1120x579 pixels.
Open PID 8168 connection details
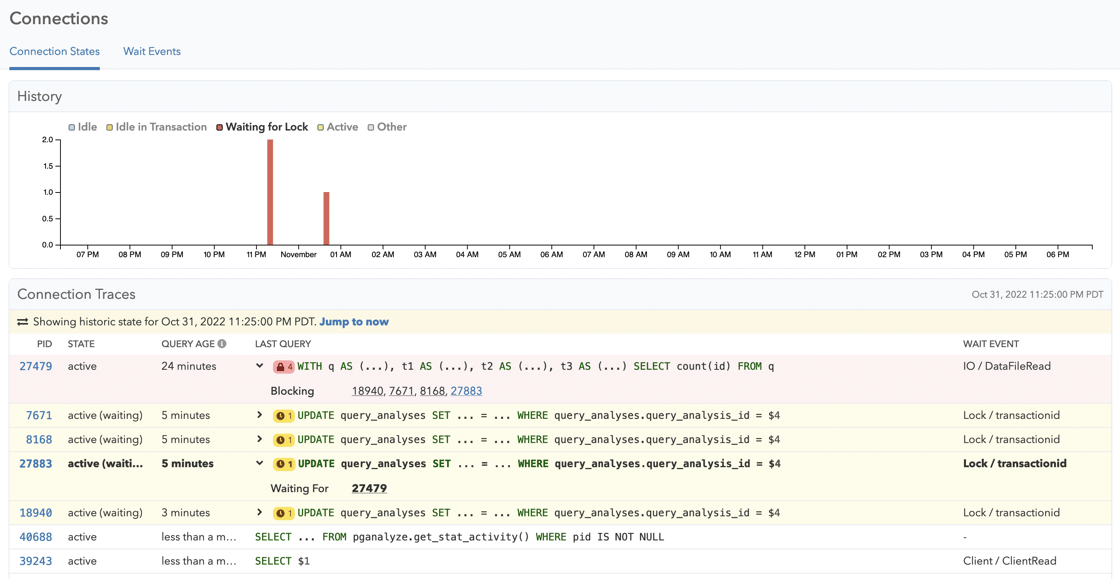[x=39, y=439]
